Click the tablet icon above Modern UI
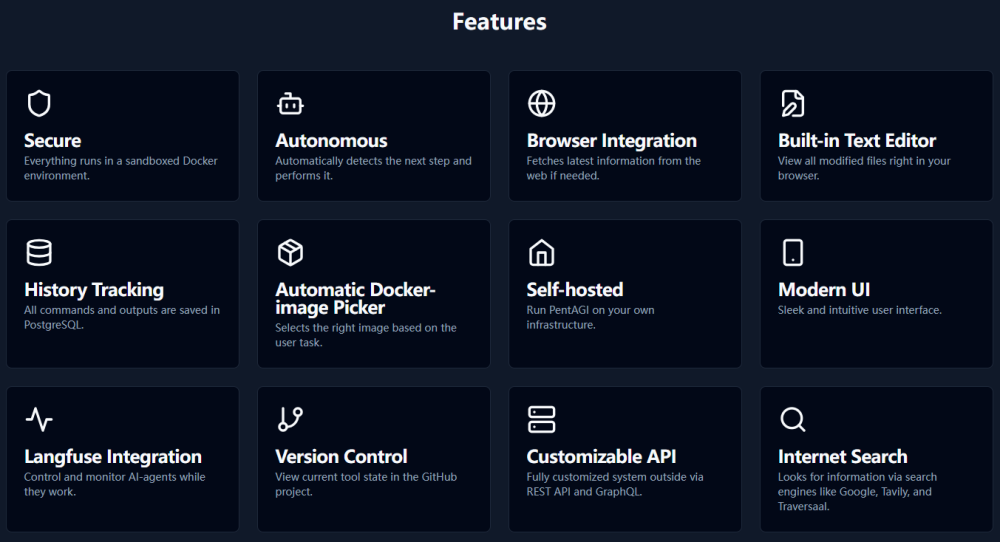Image resolution: width=1000 pixels, height=542 pixels. [x=792, y=253]
